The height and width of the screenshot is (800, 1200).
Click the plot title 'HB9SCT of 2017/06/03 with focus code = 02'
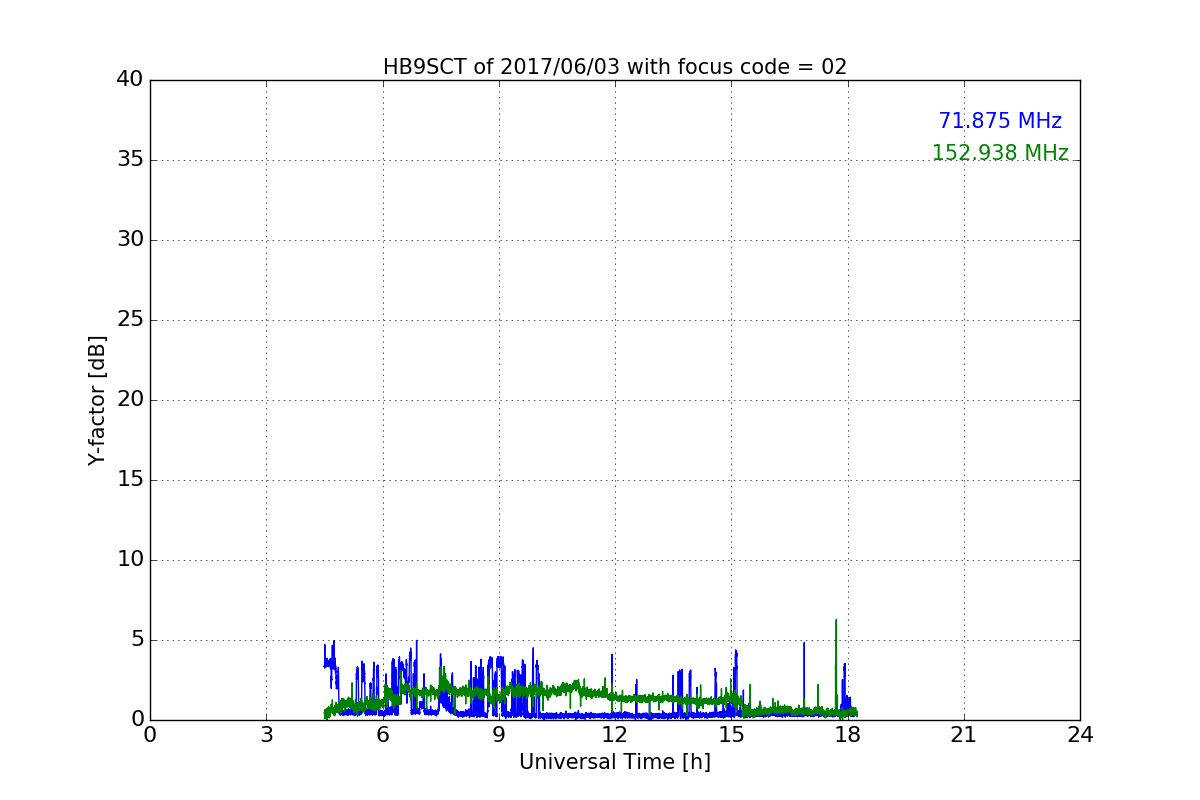point(615,67)
